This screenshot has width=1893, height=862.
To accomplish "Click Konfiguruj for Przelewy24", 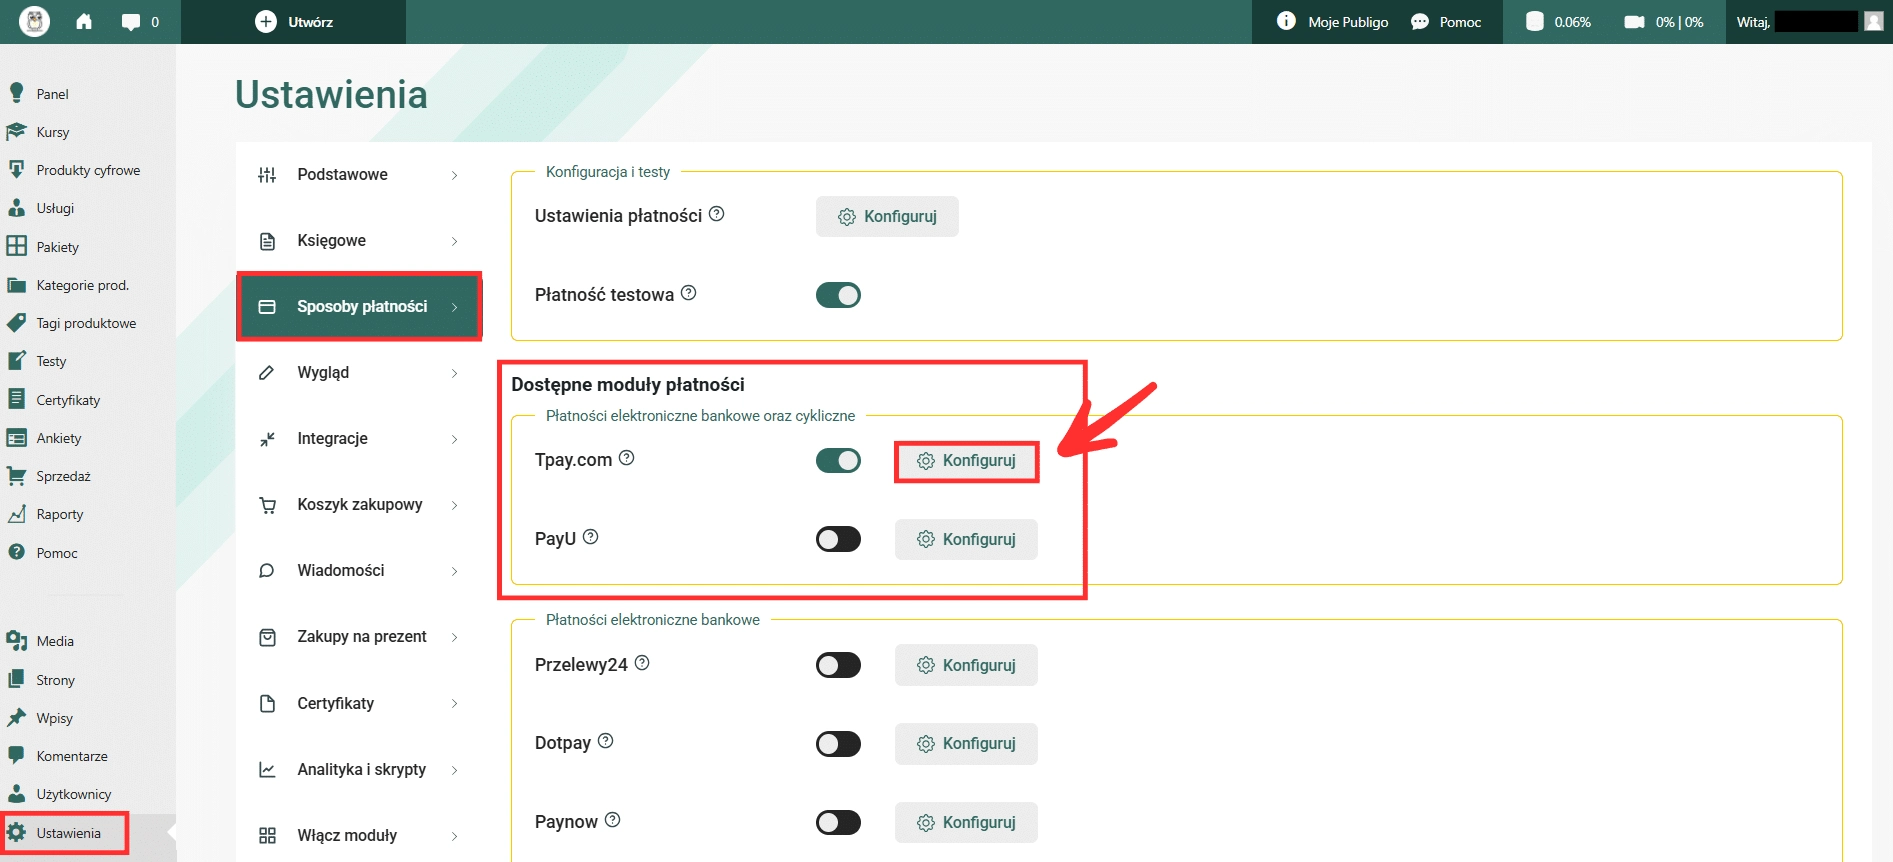I will pos(966,665).
